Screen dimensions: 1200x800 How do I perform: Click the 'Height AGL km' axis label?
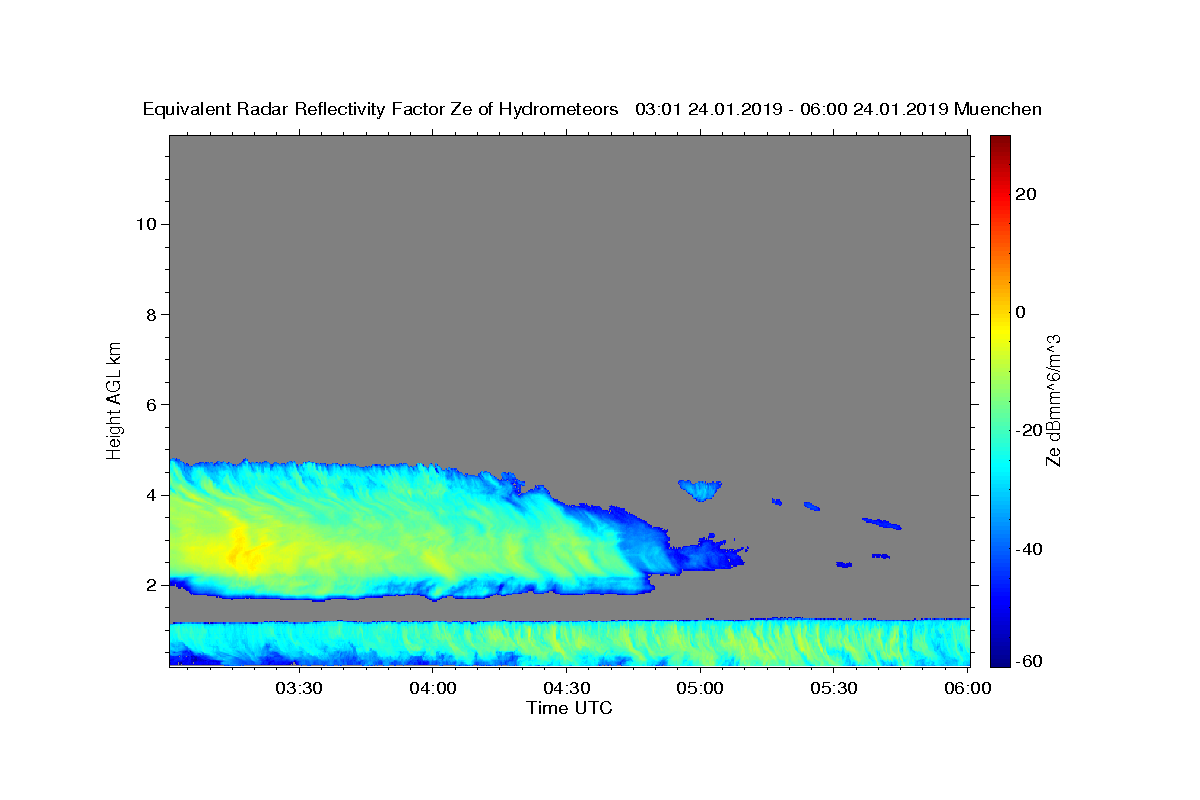coord(114,399)
